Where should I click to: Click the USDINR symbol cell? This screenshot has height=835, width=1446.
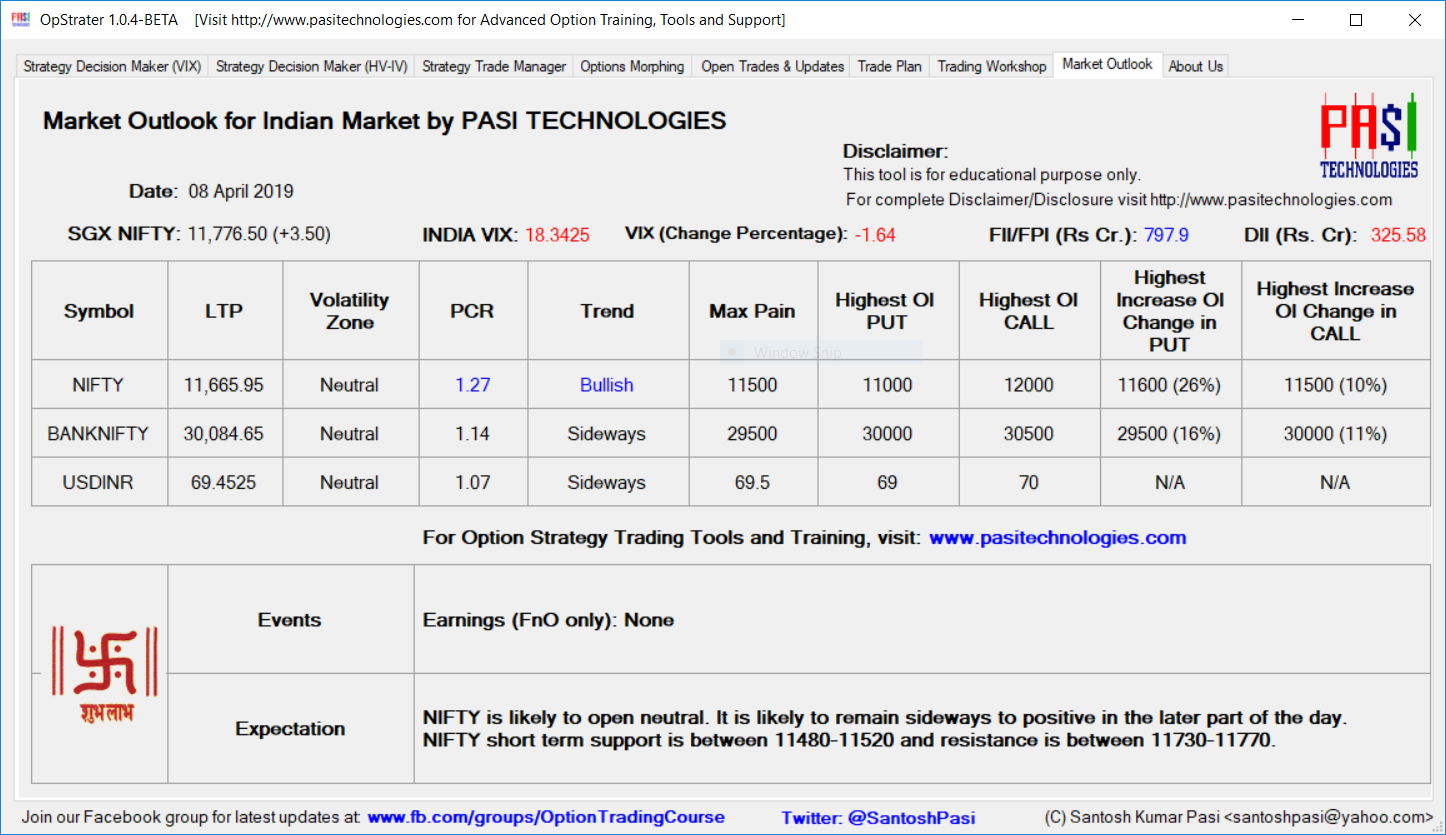point(99,482)
